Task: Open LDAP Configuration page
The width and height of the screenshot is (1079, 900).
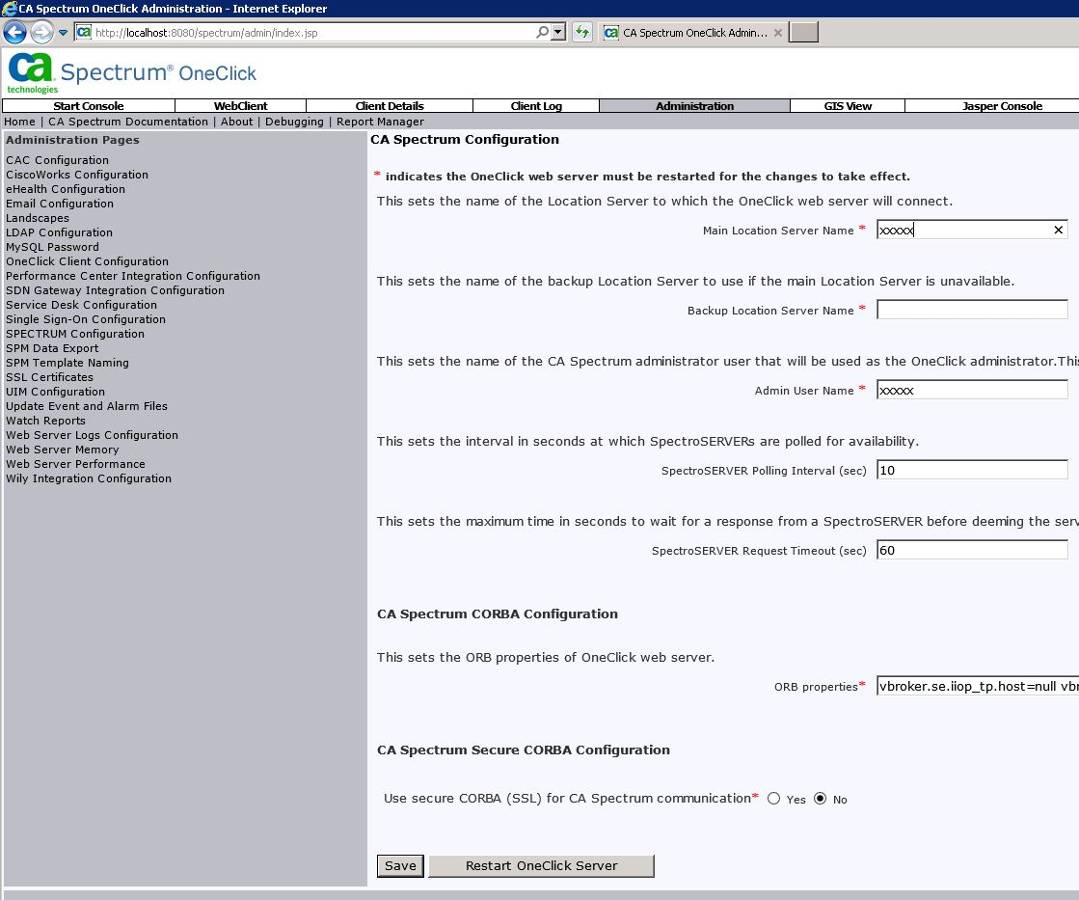Action: pyautogui.click(x=59, y=233)
